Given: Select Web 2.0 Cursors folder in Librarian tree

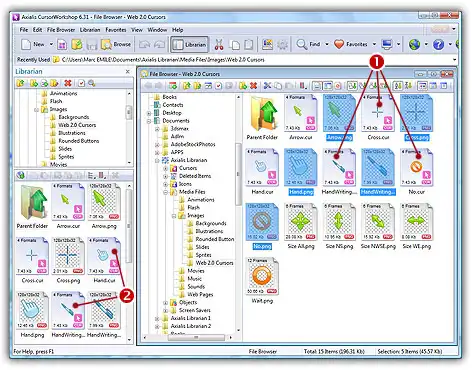Looking at the screenshot, I should coord(77,125).
